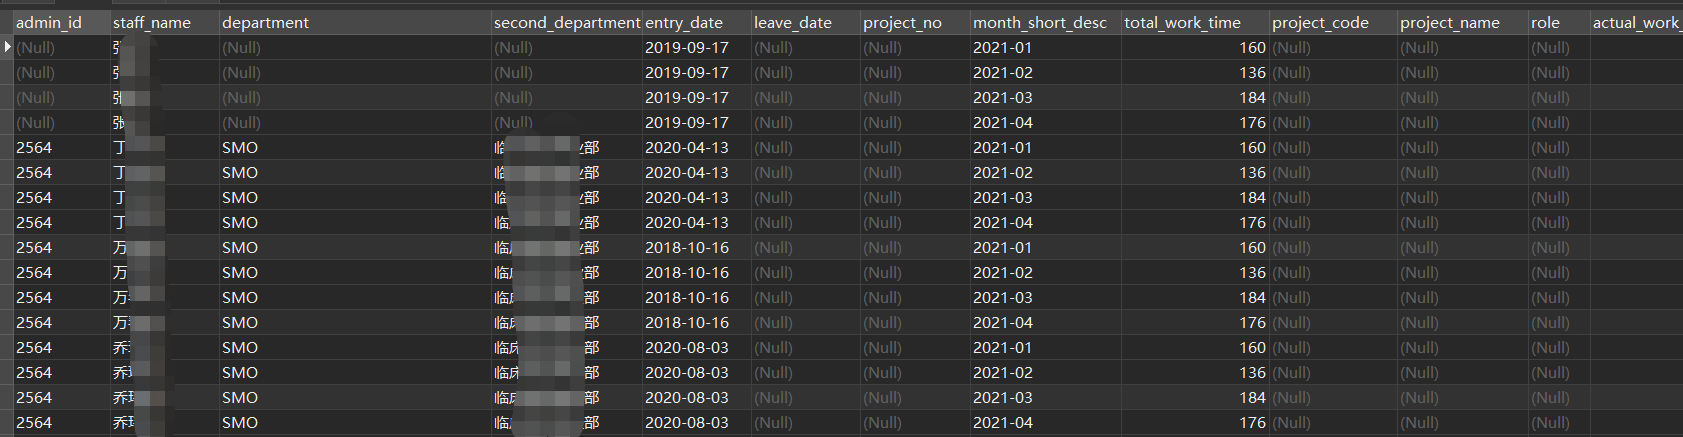Select the actual_work column header

click(x=1636, y=22)
